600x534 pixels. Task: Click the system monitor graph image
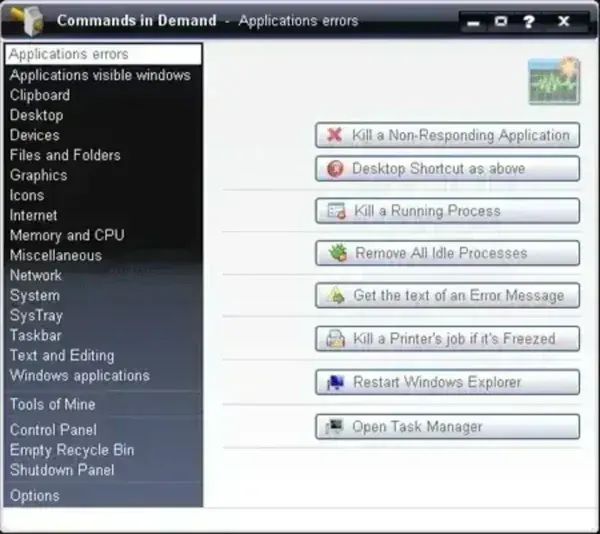click(x=554, y=81)
